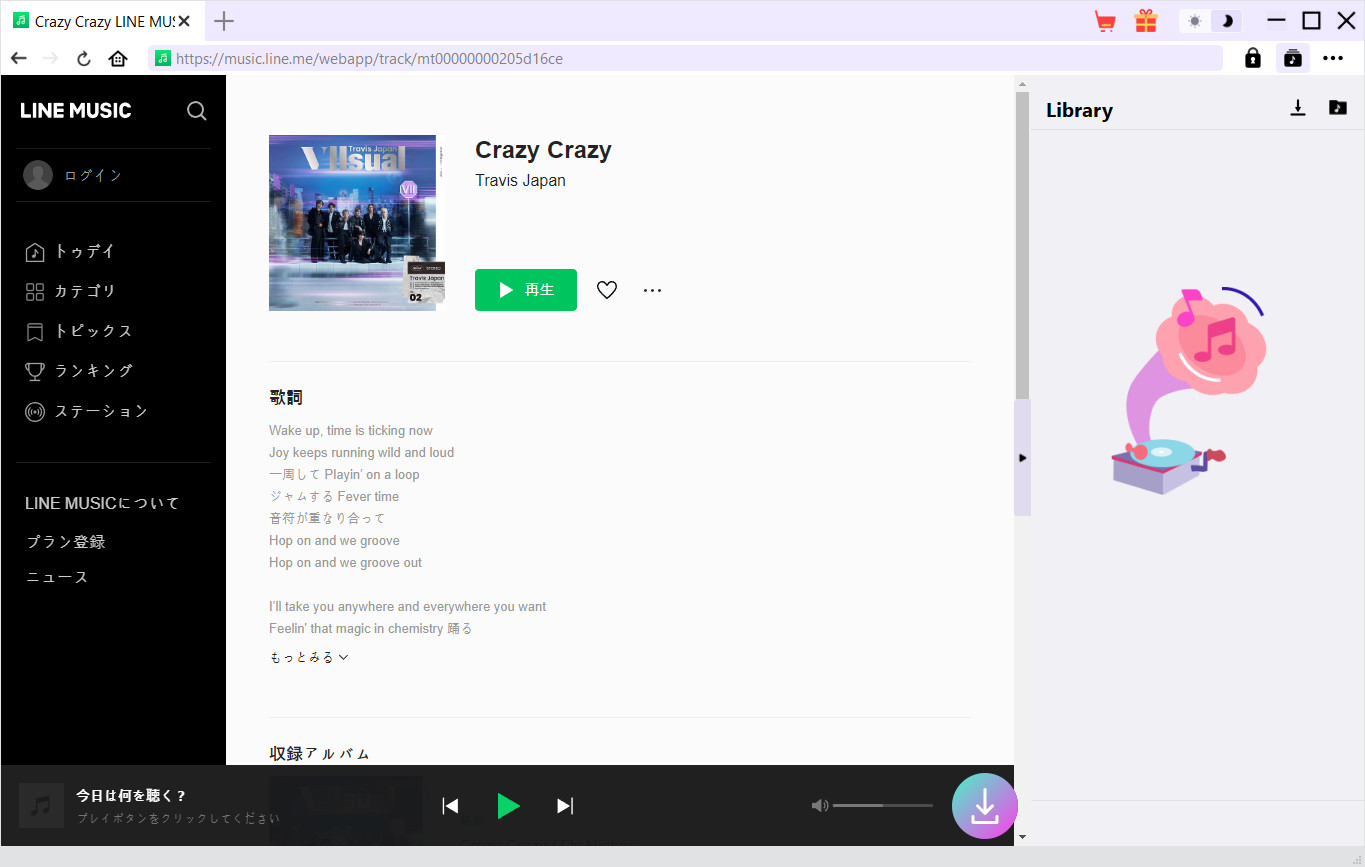Click the Library panel title
The width and height of the screenshot is (1365, 867).
tap(1079, 111)
